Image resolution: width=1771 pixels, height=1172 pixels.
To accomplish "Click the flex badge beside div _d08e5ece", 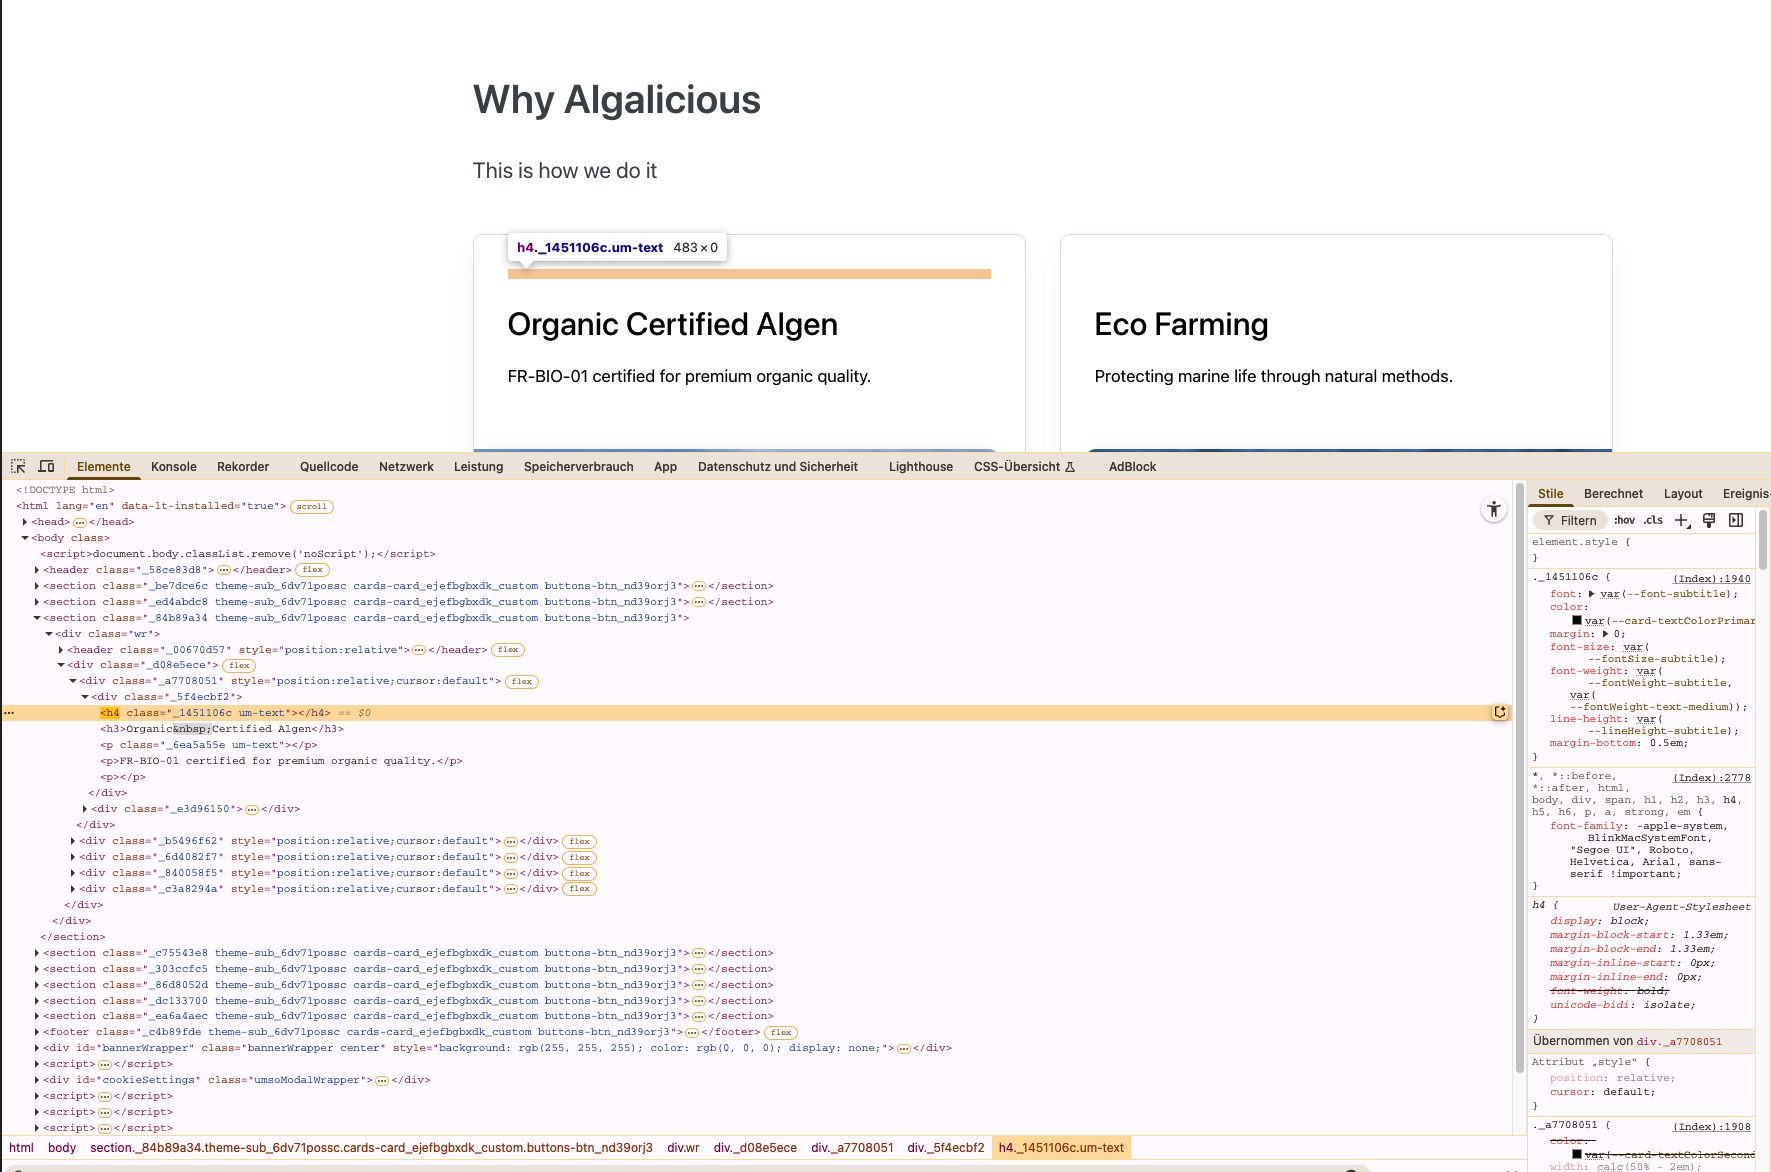I will 239,666.
